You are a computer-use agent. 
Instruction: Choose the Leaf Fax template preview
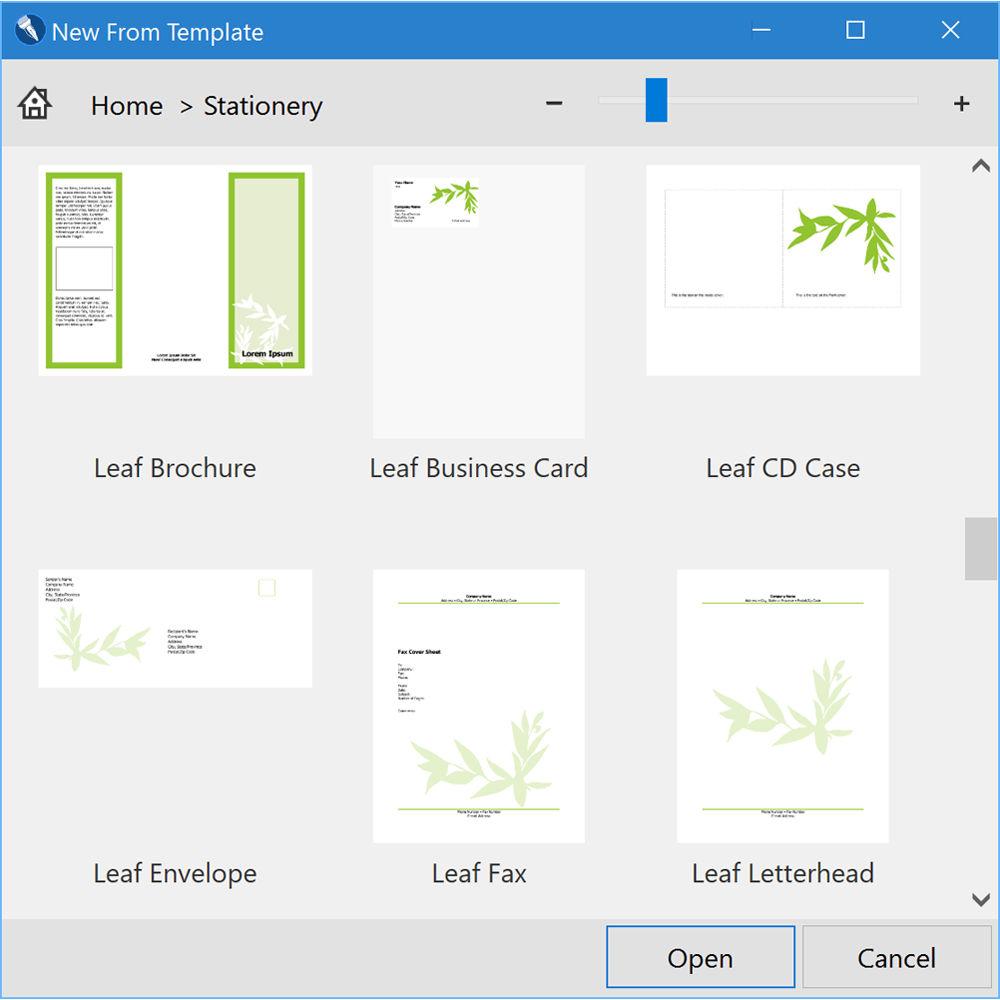[479, 706]
